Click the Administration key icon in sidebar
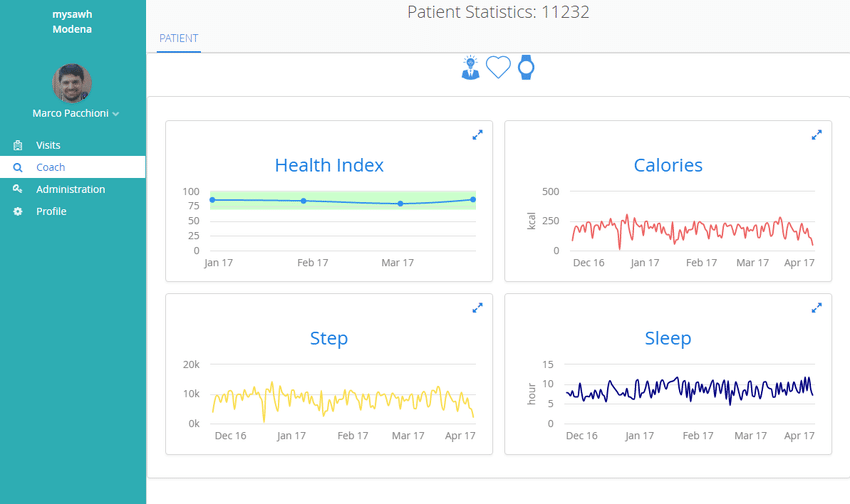This screenshot has height=504, width=850. (18, 189)
